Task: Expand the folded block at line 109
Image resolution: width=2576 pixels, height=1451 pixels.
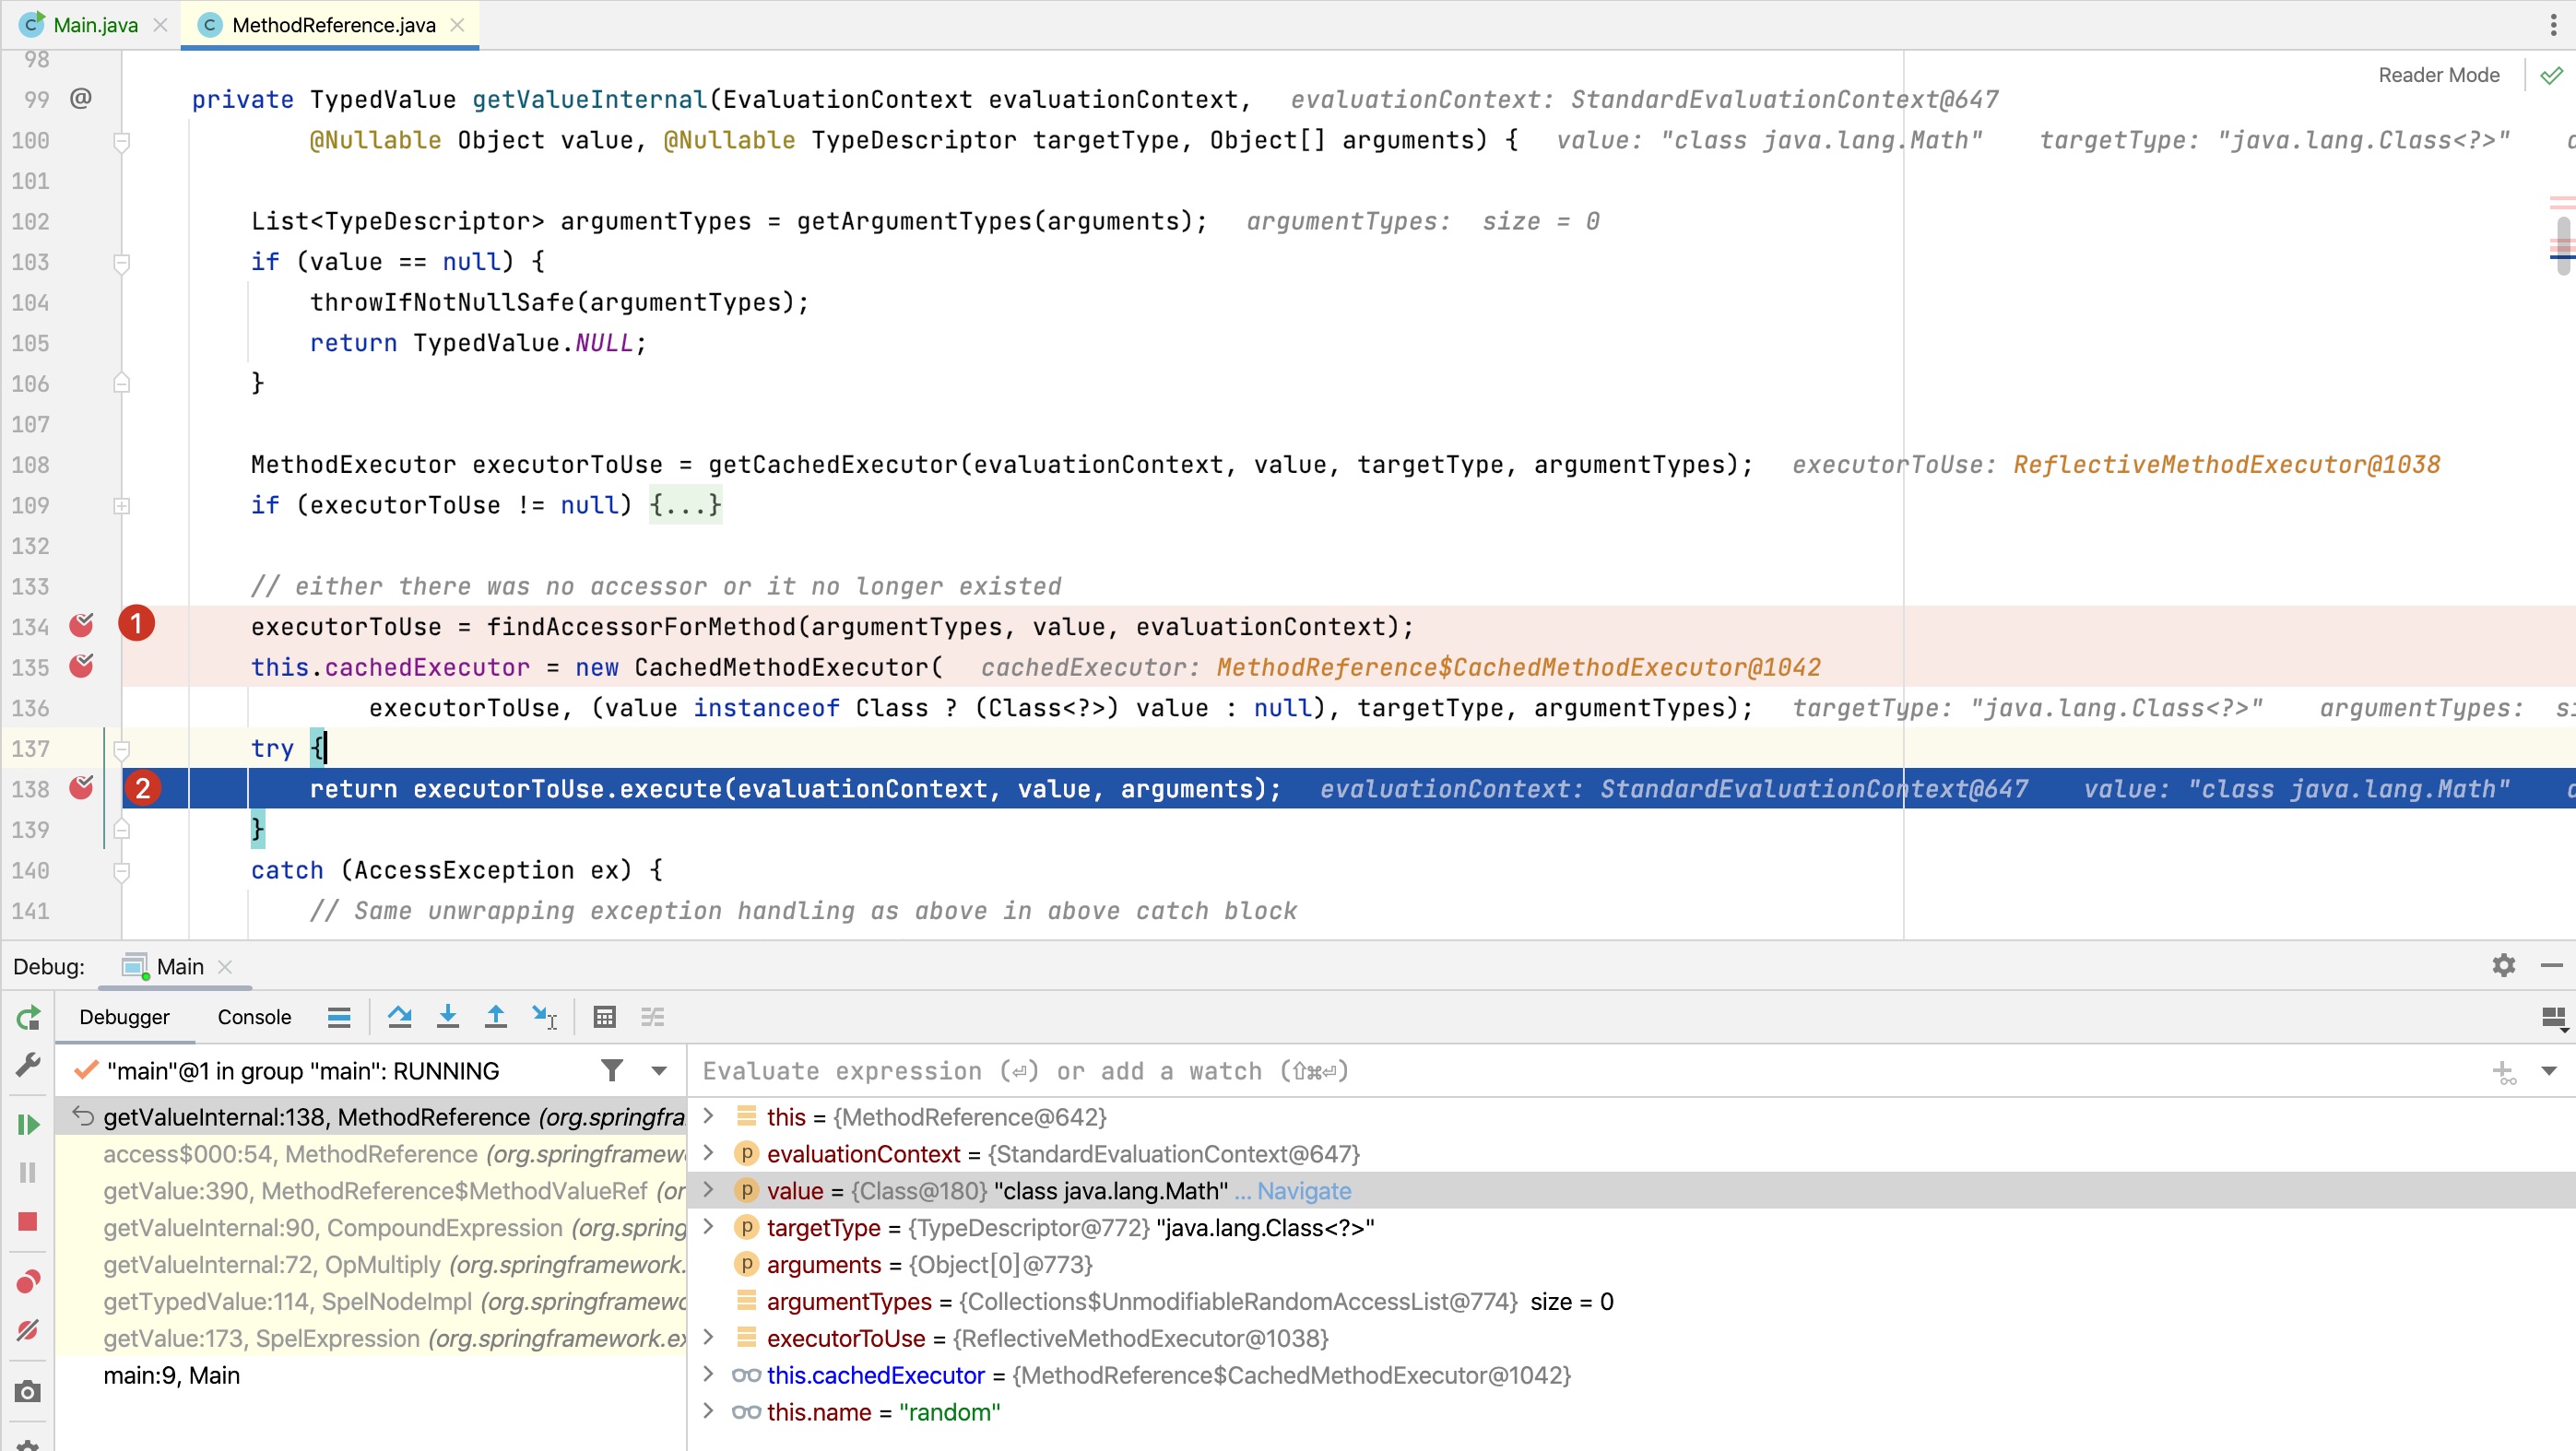Action: coord(121,506)
